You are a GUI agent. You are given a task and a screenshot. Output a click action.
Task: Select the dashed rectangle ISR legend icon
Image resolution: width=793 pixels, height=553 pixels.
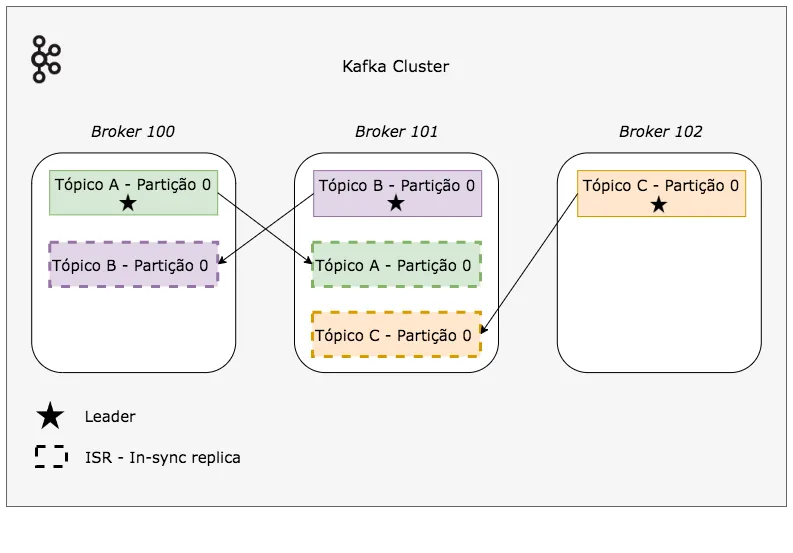click(50, 457)
